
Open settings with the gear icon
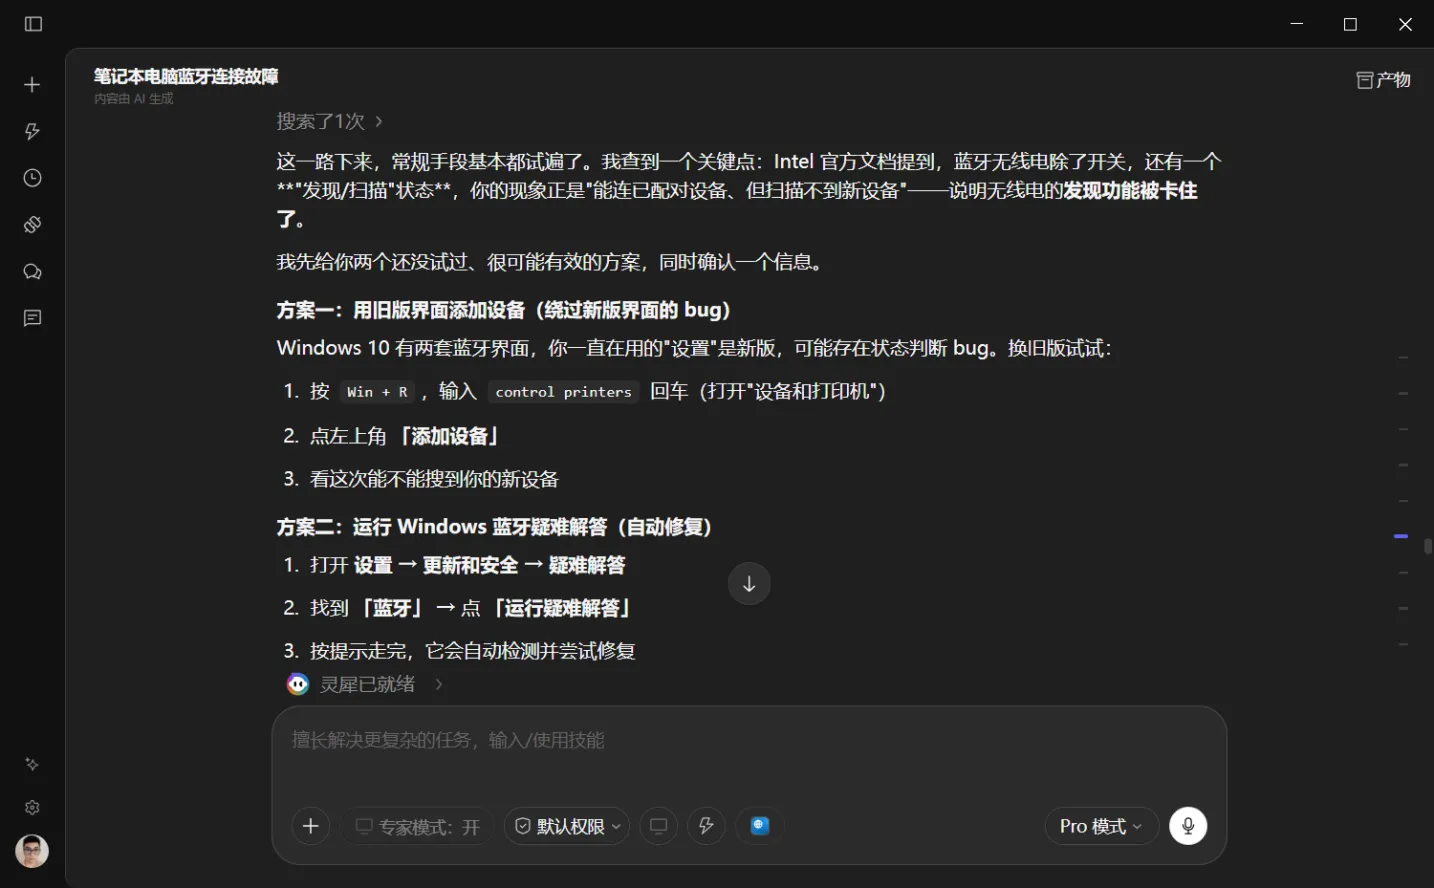click(x=32, y=807)
